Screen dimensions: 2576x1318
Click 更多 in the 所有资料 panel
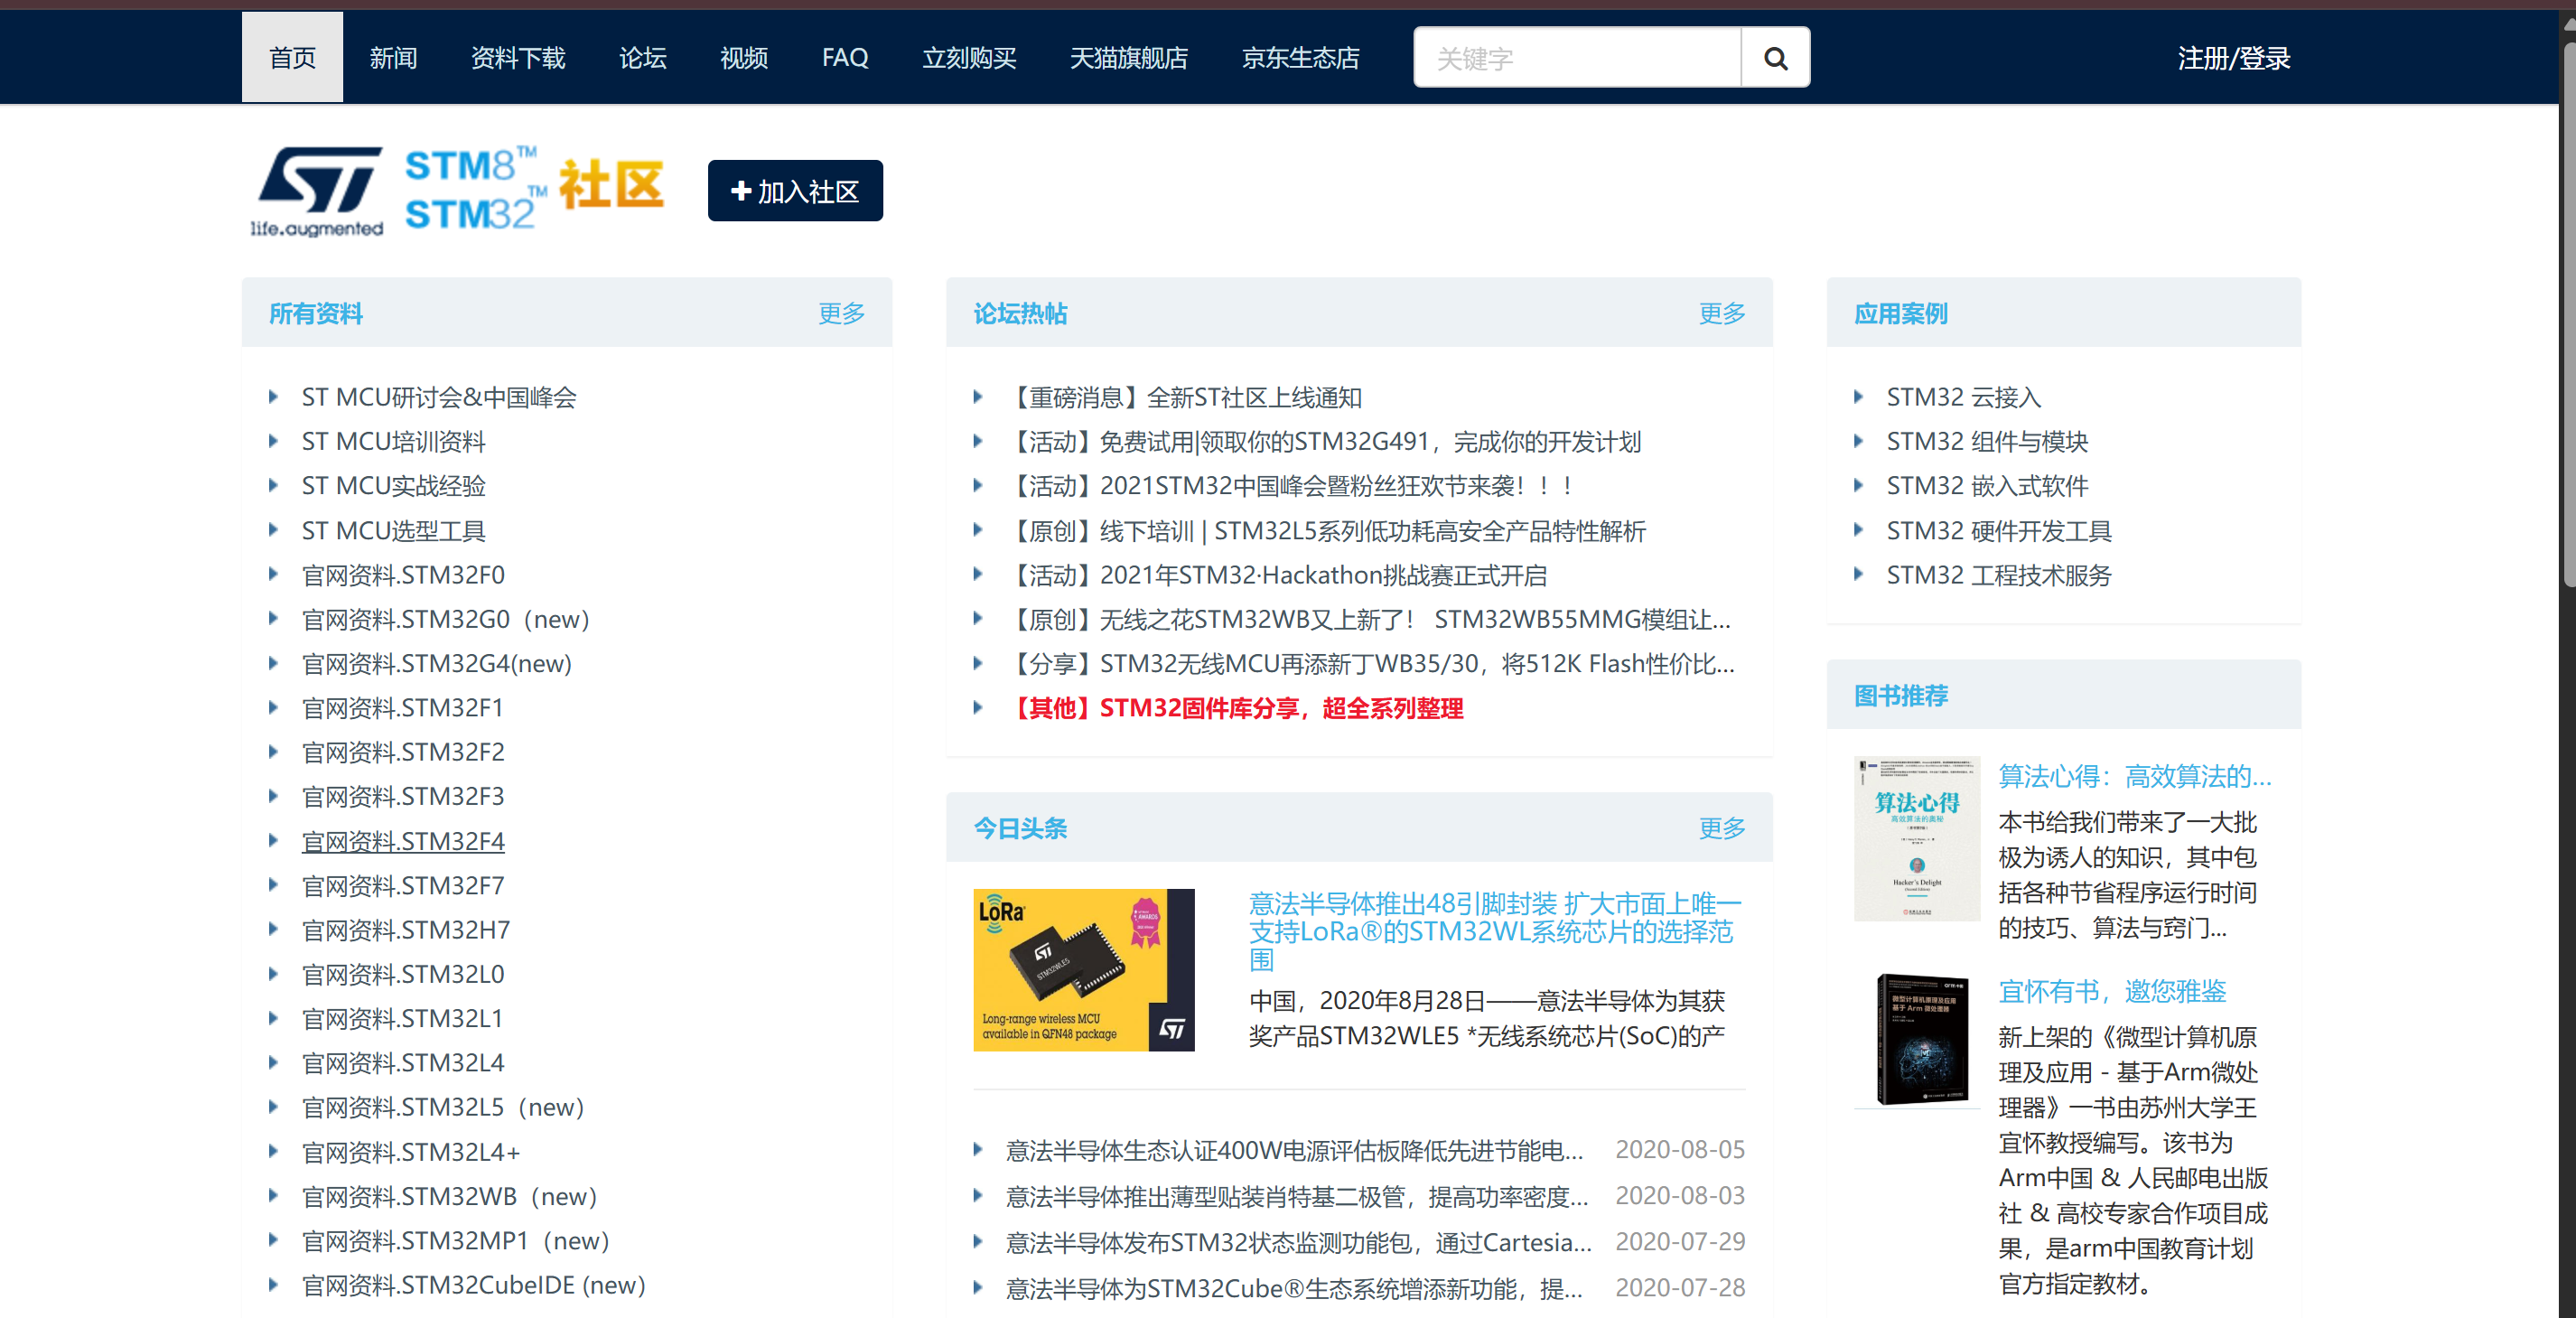[840, 313]
